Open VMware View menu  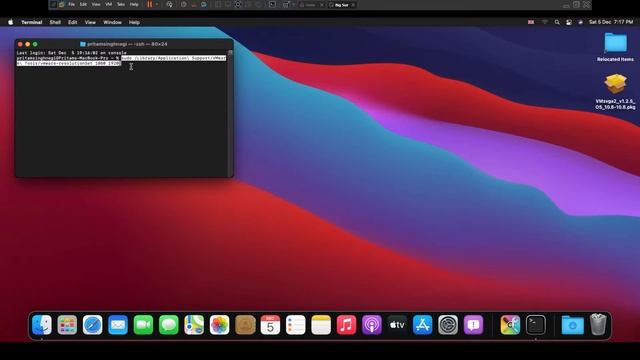coord(96,4)
